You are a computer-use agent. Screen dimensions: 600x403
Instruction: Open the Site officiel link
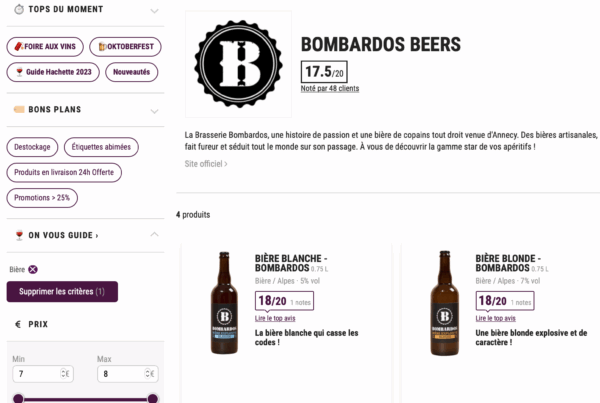[x=206, y=164]
